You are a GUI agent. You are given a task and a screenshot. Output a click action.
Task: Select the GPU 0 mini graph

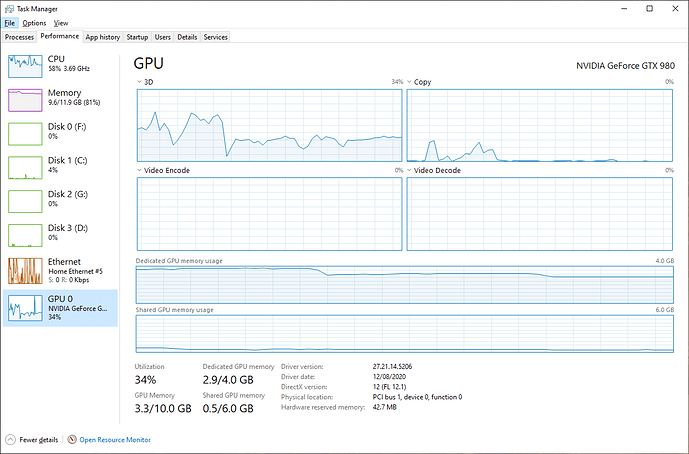point(25,308)
